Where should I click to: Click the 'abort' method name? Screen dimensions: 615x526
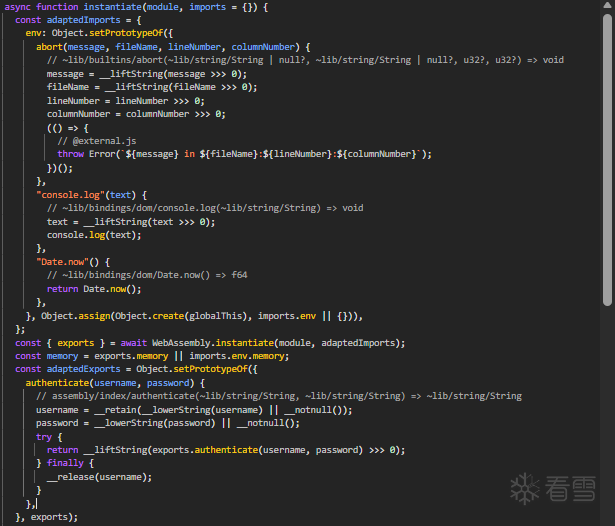coord(49,47)
